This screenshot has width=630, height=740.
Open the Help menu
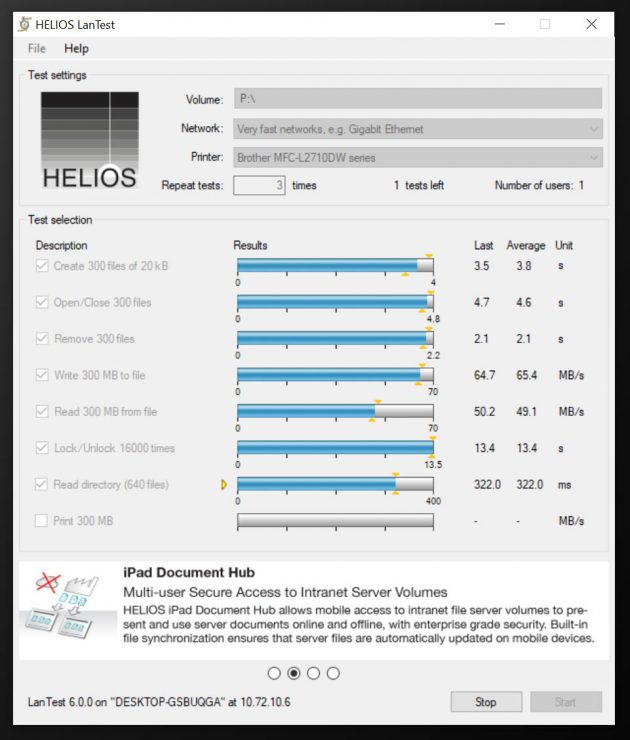pyautogui.click(x=76, y=49)
